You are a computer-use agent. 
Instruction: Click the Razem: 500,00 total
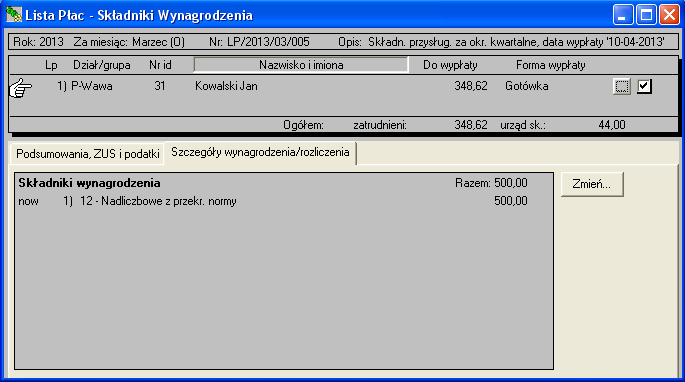(x=491, y=183)
